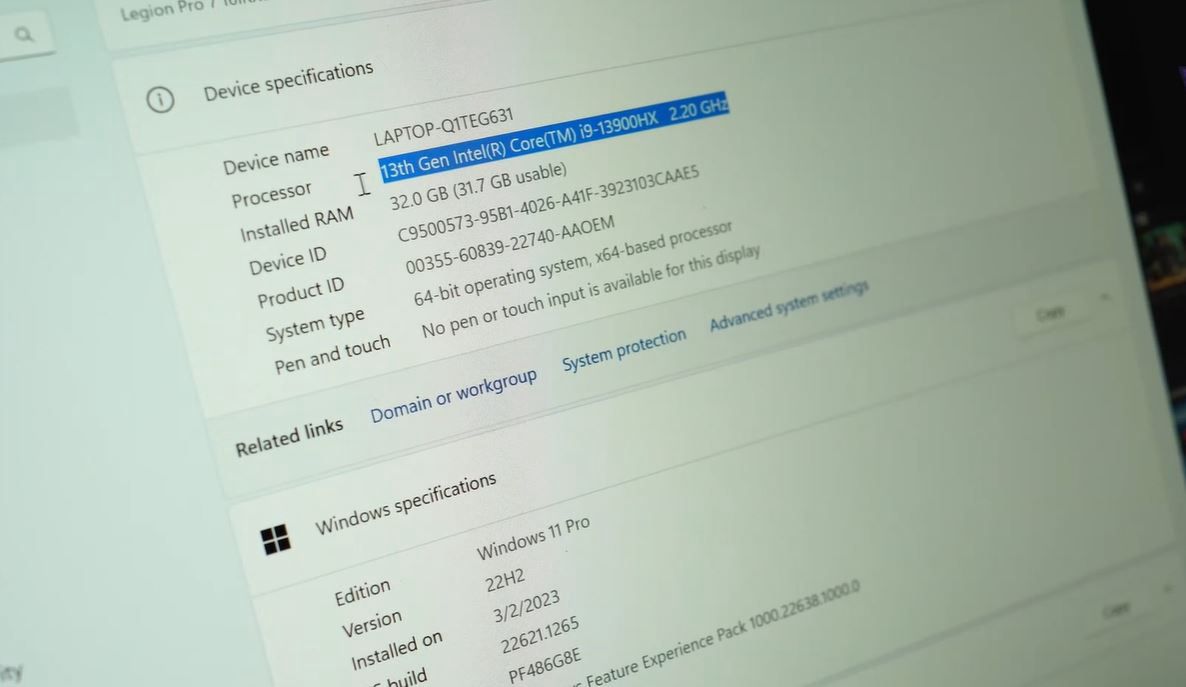The width and height of the screenshot is (1186, 687).
Task: Click Device ID value C9500573-95B1-4026-A41F-3923103CAAE5
Action: tap(548, 204)
